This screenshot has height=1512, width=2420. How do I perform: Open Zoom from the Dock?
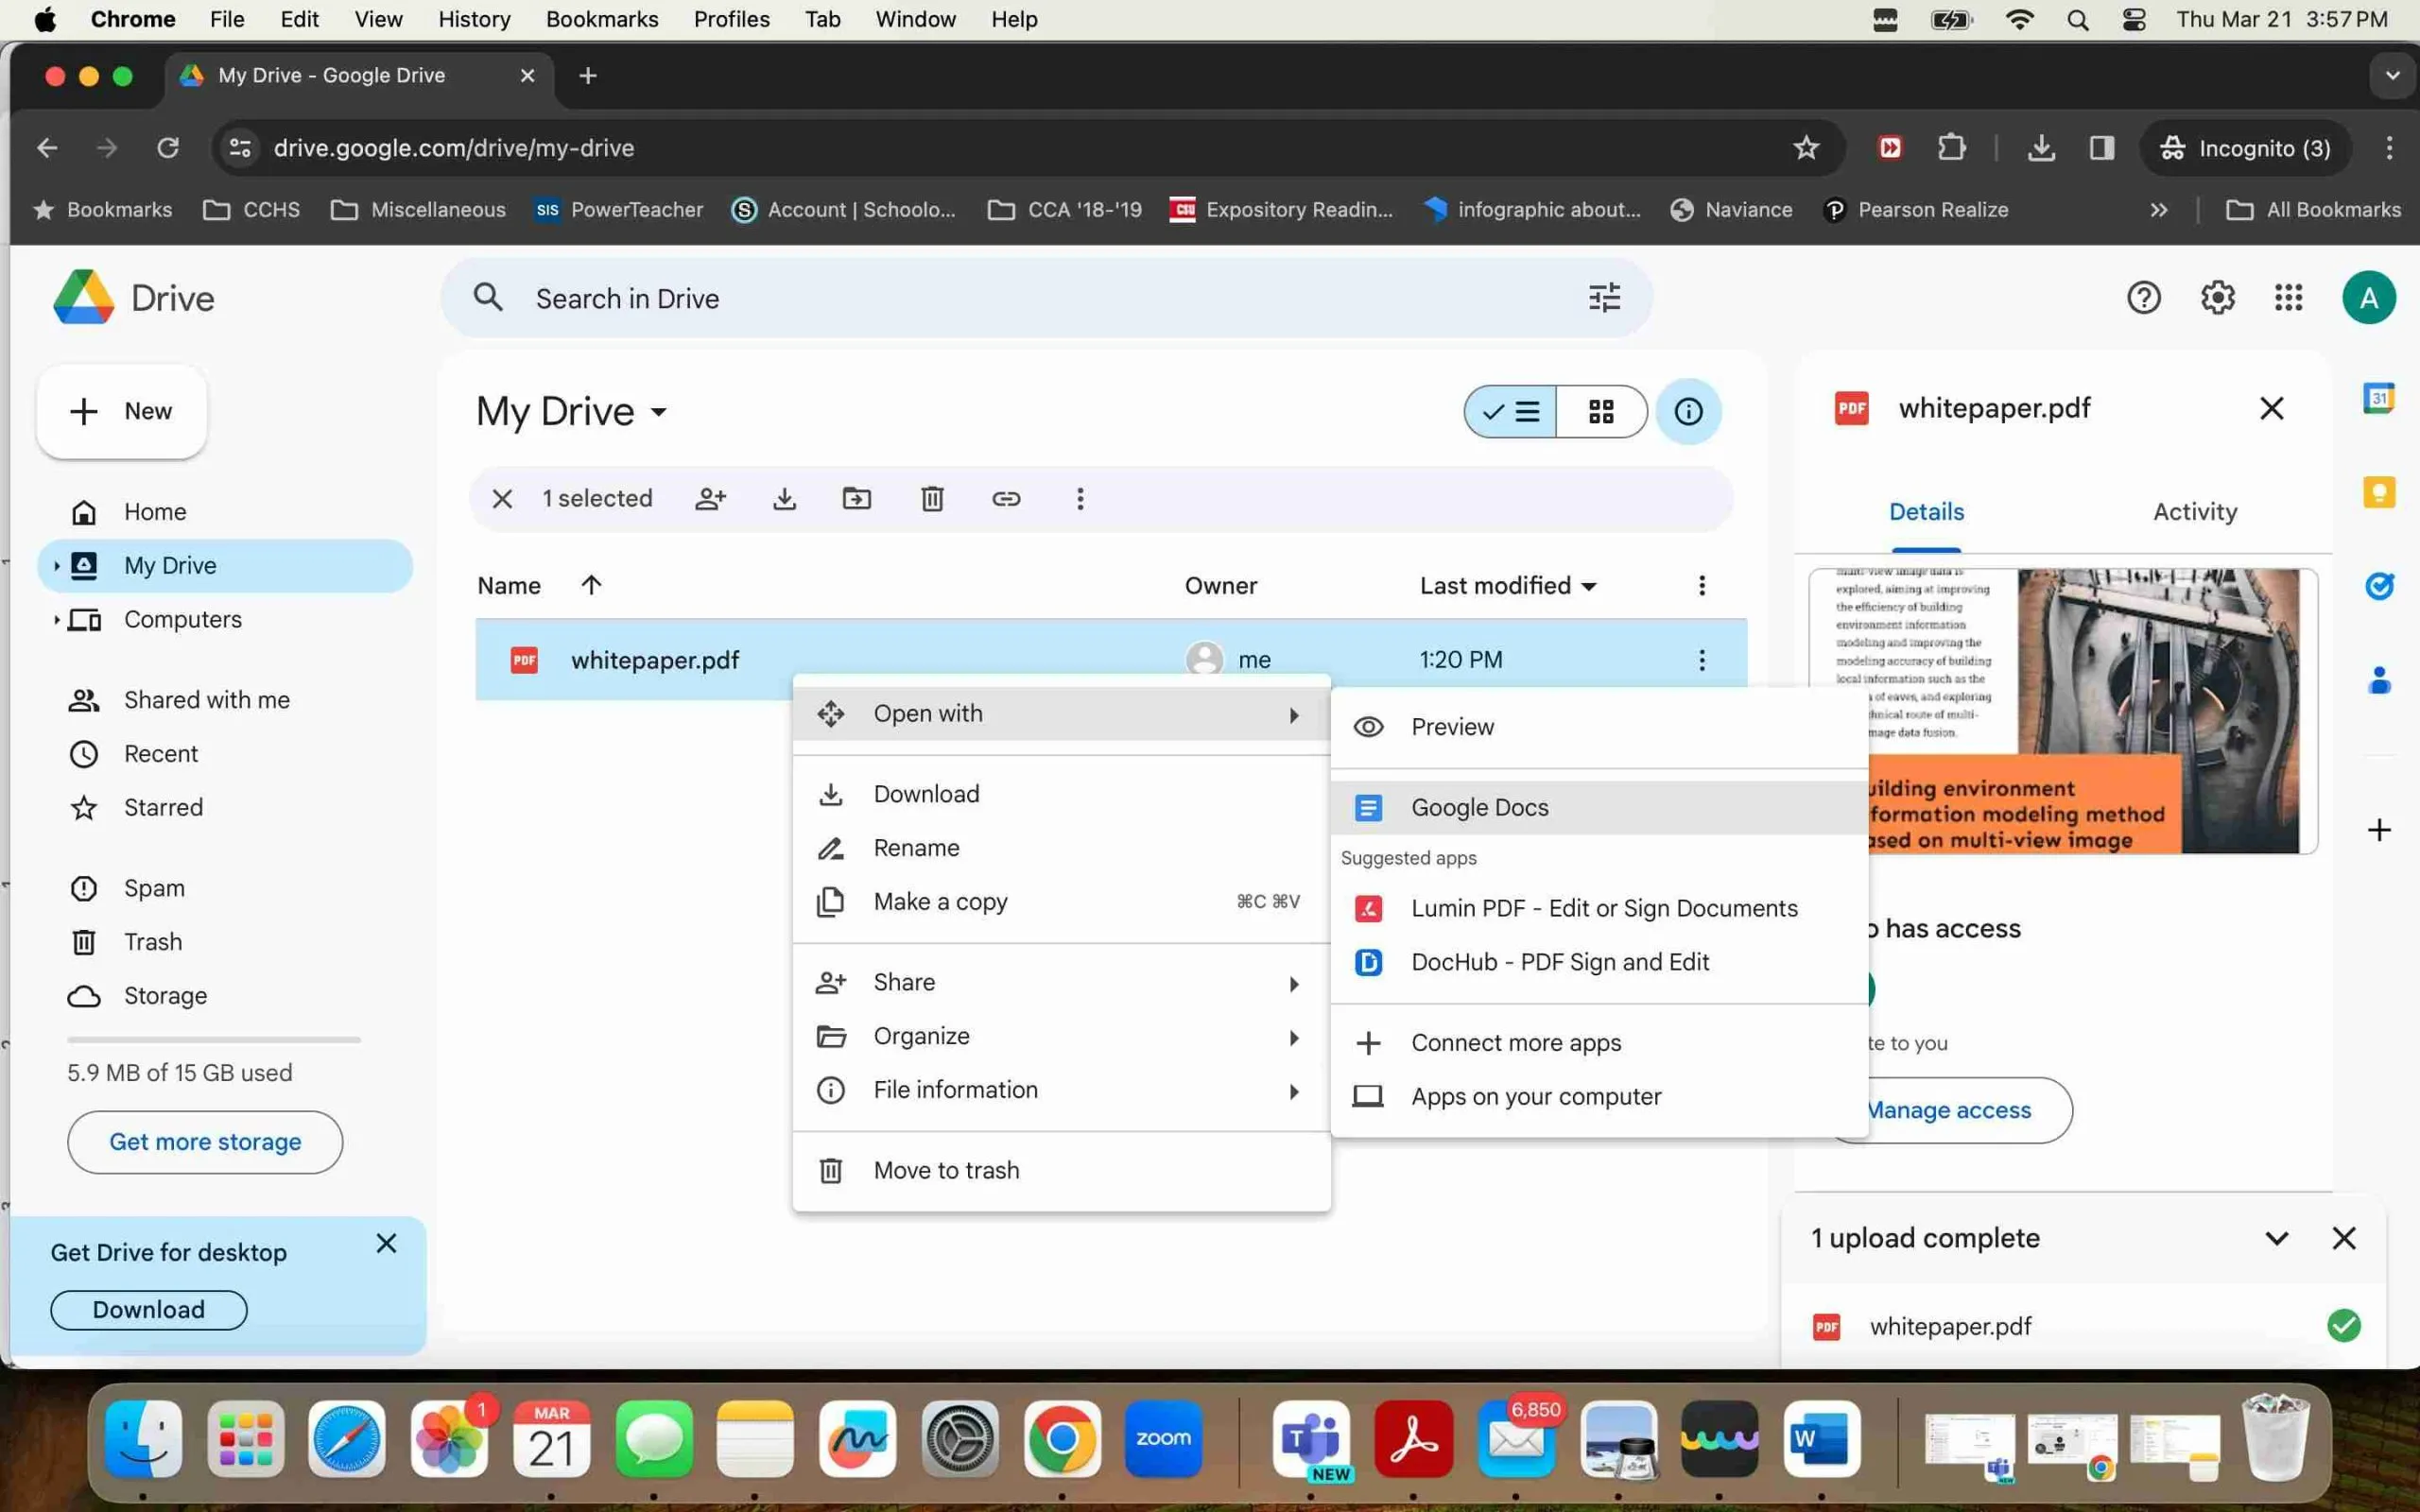[1163, 1439]
